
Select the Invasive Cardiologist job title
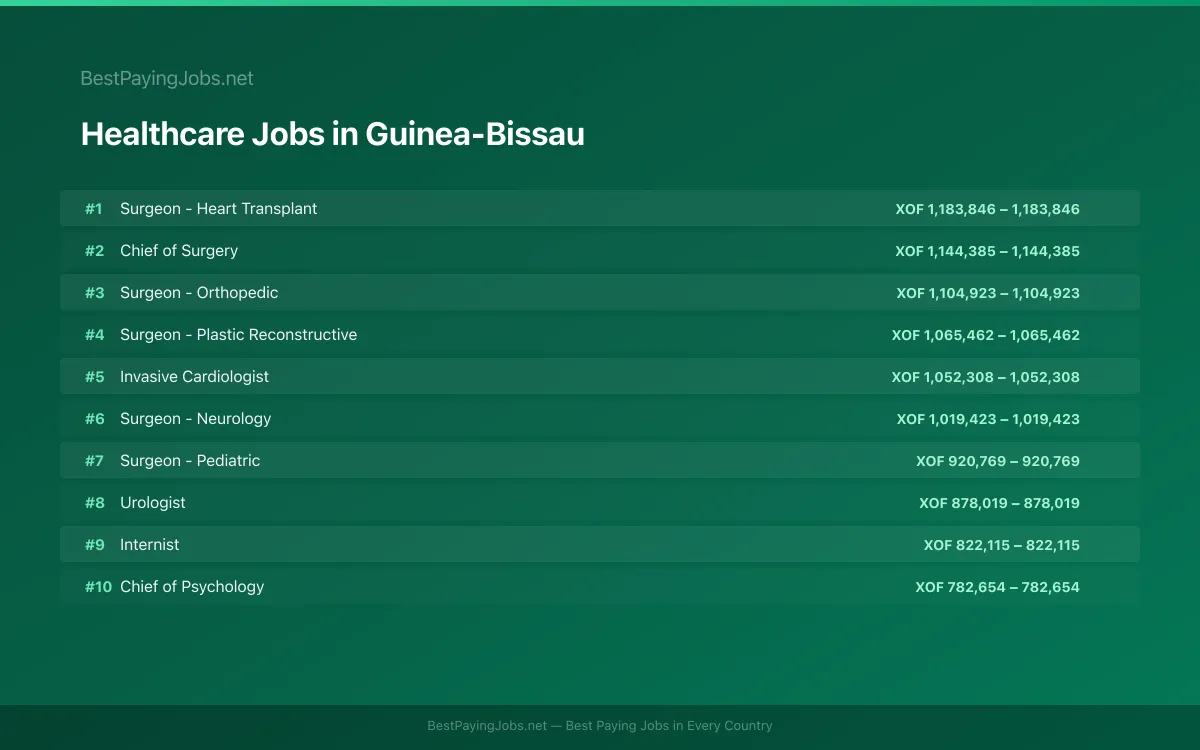(194, 377)
